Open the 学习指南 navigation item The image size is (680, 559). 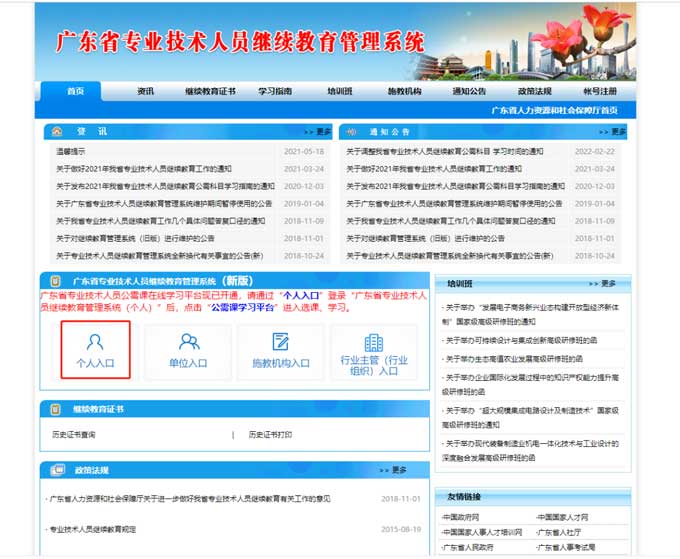click(275, 91)
